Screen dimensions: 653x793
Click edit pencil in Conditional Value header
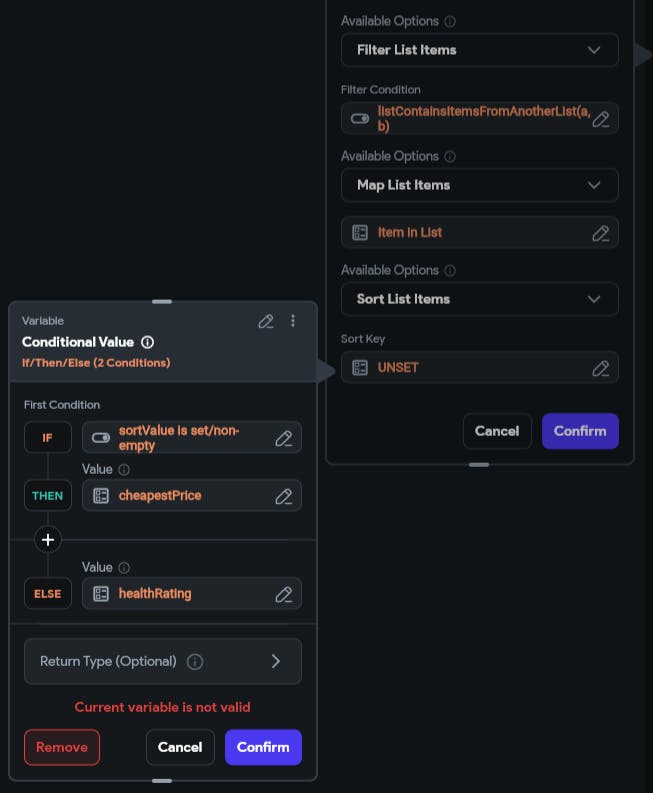tap(266, 321)
